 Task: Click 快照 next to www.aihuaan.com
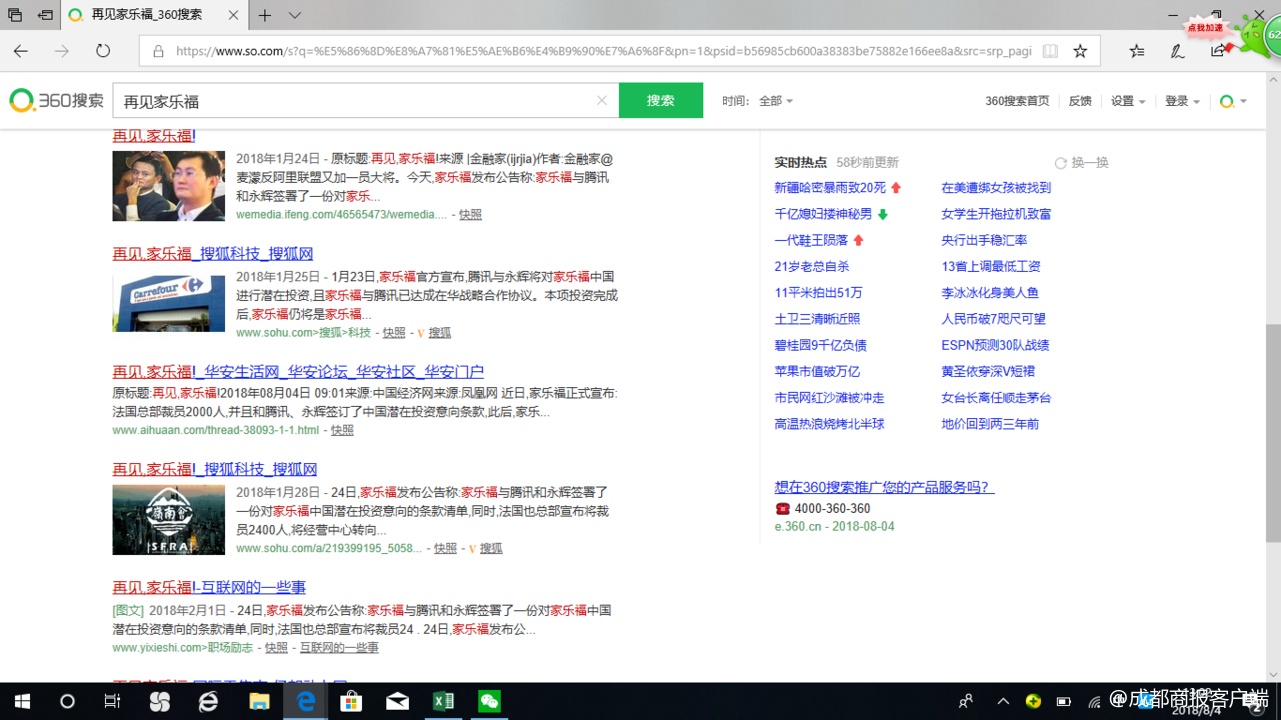coord(342,430)
